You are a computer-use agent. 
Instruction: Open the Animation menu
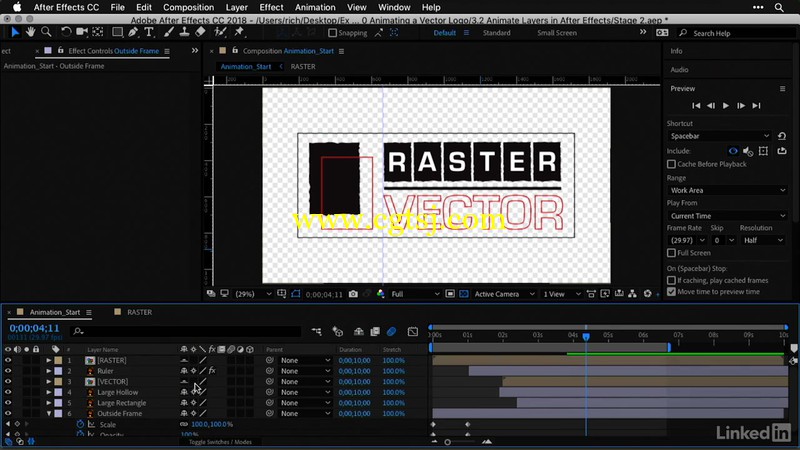click(315, 7)
